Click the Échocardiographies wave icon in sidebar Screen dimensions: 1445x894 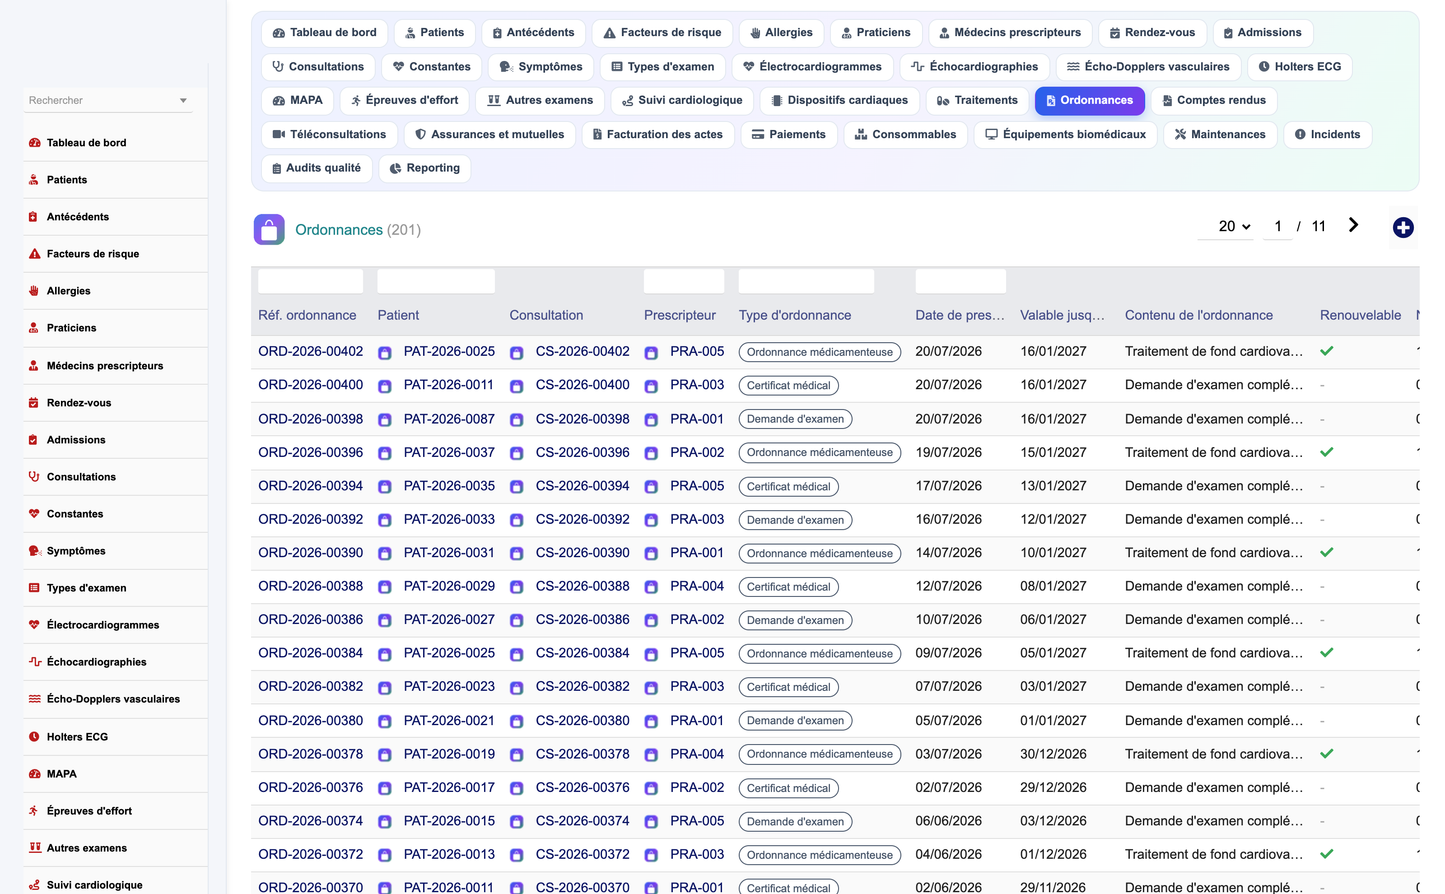(35, 662)
